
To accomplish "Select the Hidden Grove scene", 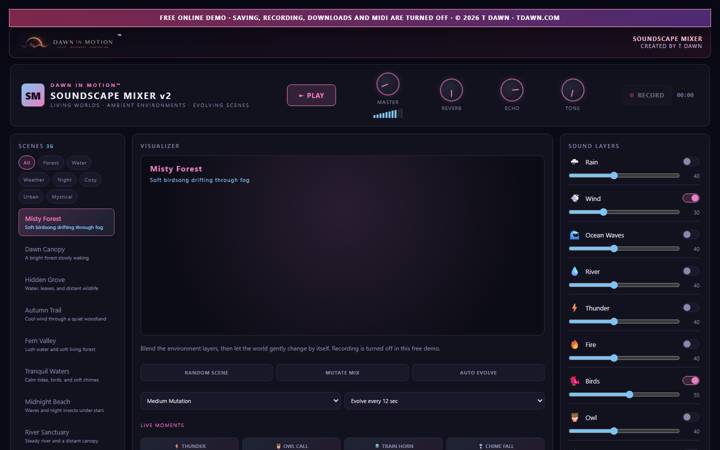I will coord(67,283).
